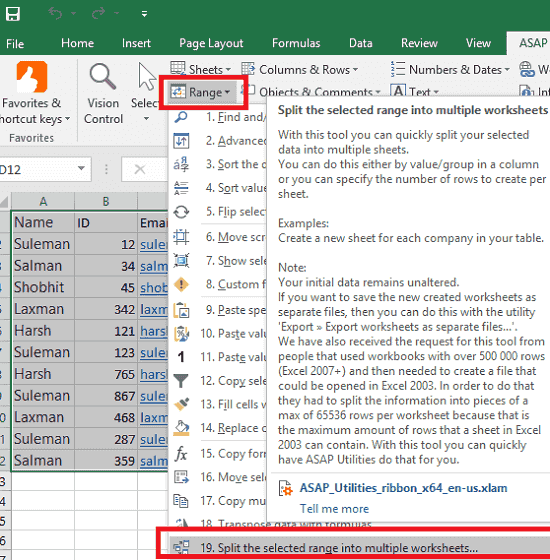Switch to the View tab
Viewport: 550px width, 560px height.
pyautogui.click(x=478, y=43)
